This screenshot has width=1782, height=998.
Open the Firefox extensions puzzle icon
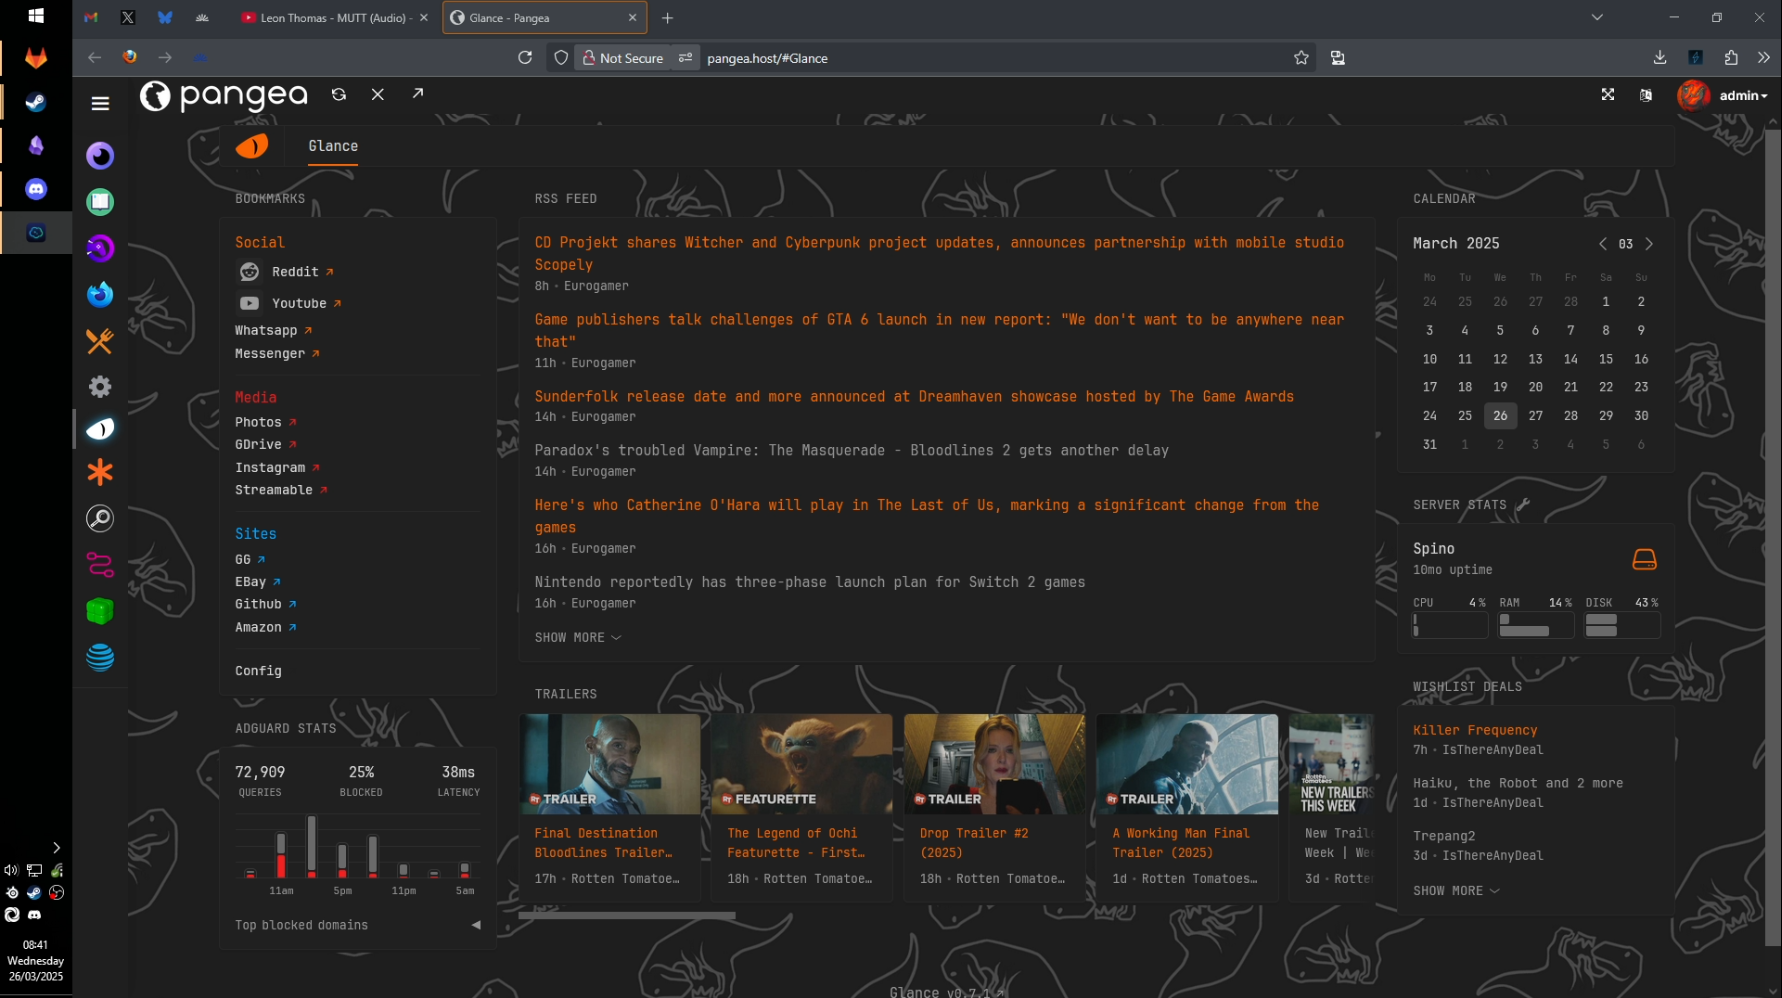point(1731,58)
